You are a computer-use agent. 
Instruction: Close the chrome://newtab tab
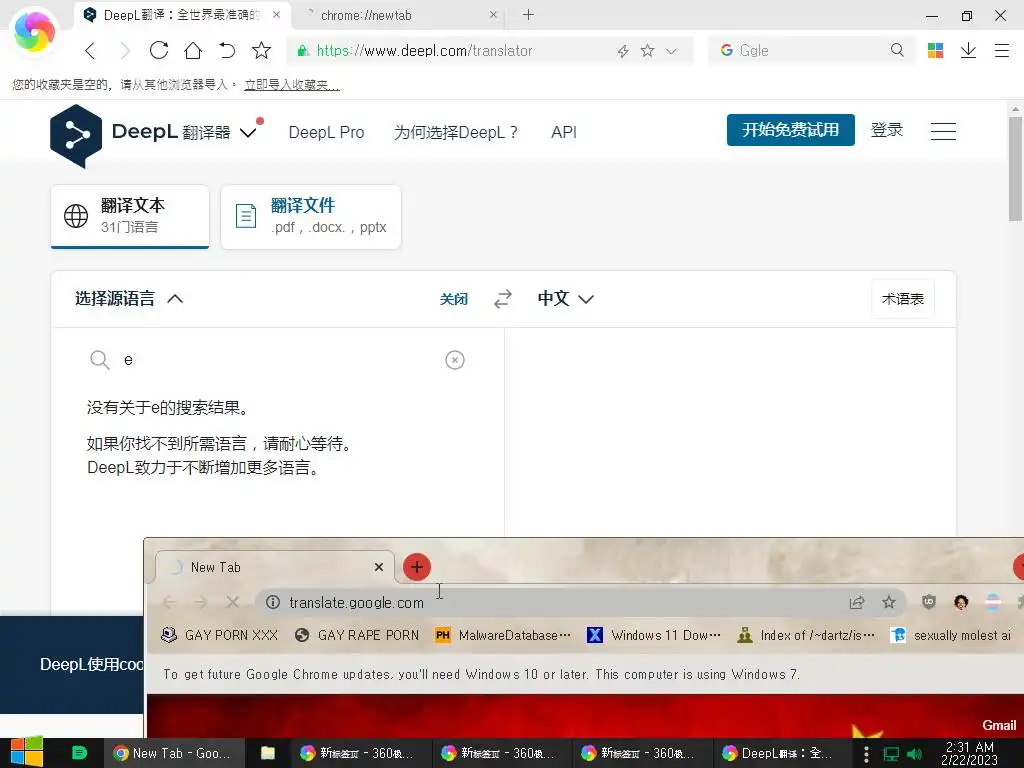(x=493, y=14)
